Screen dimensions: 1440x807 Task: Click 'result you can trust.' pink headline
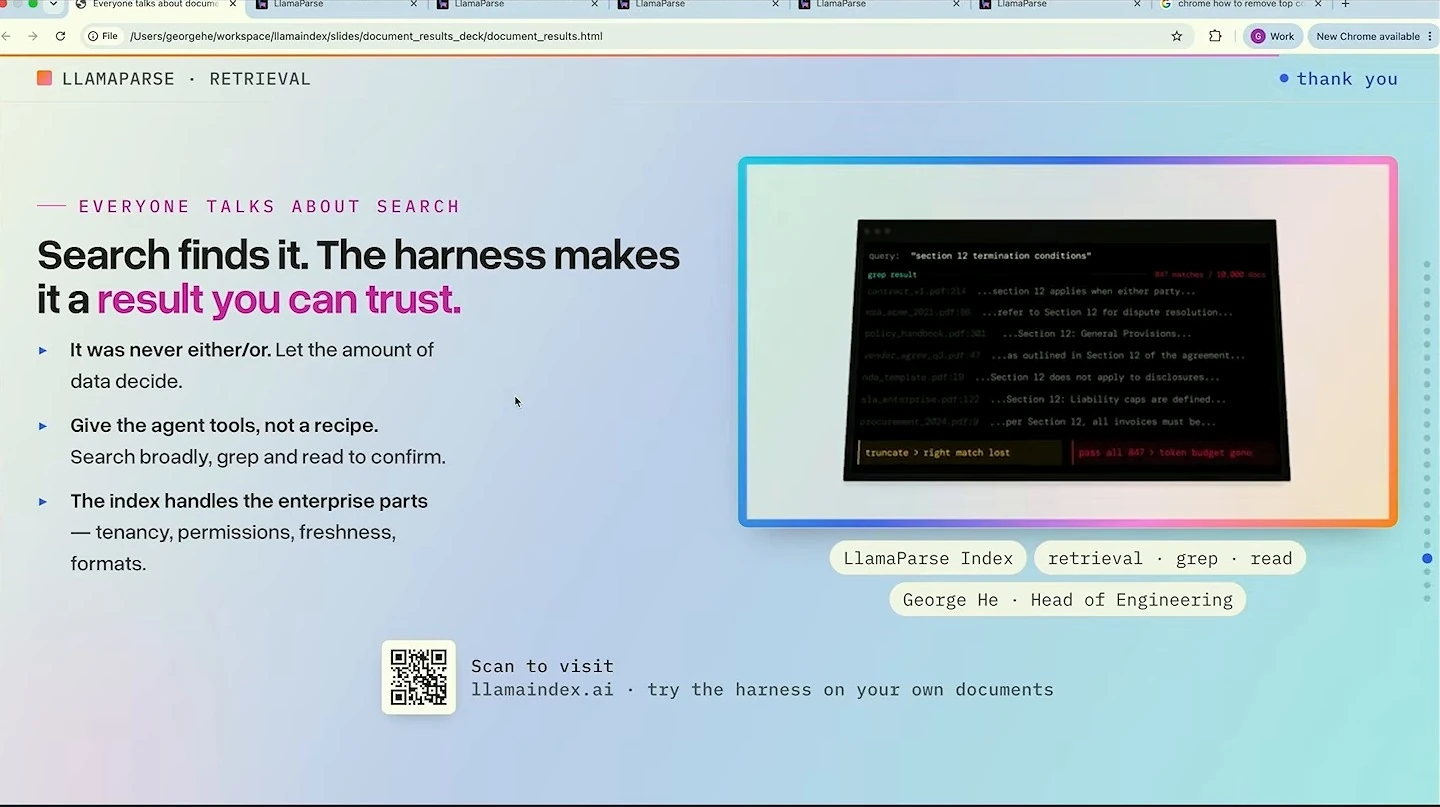pos(279,299)
